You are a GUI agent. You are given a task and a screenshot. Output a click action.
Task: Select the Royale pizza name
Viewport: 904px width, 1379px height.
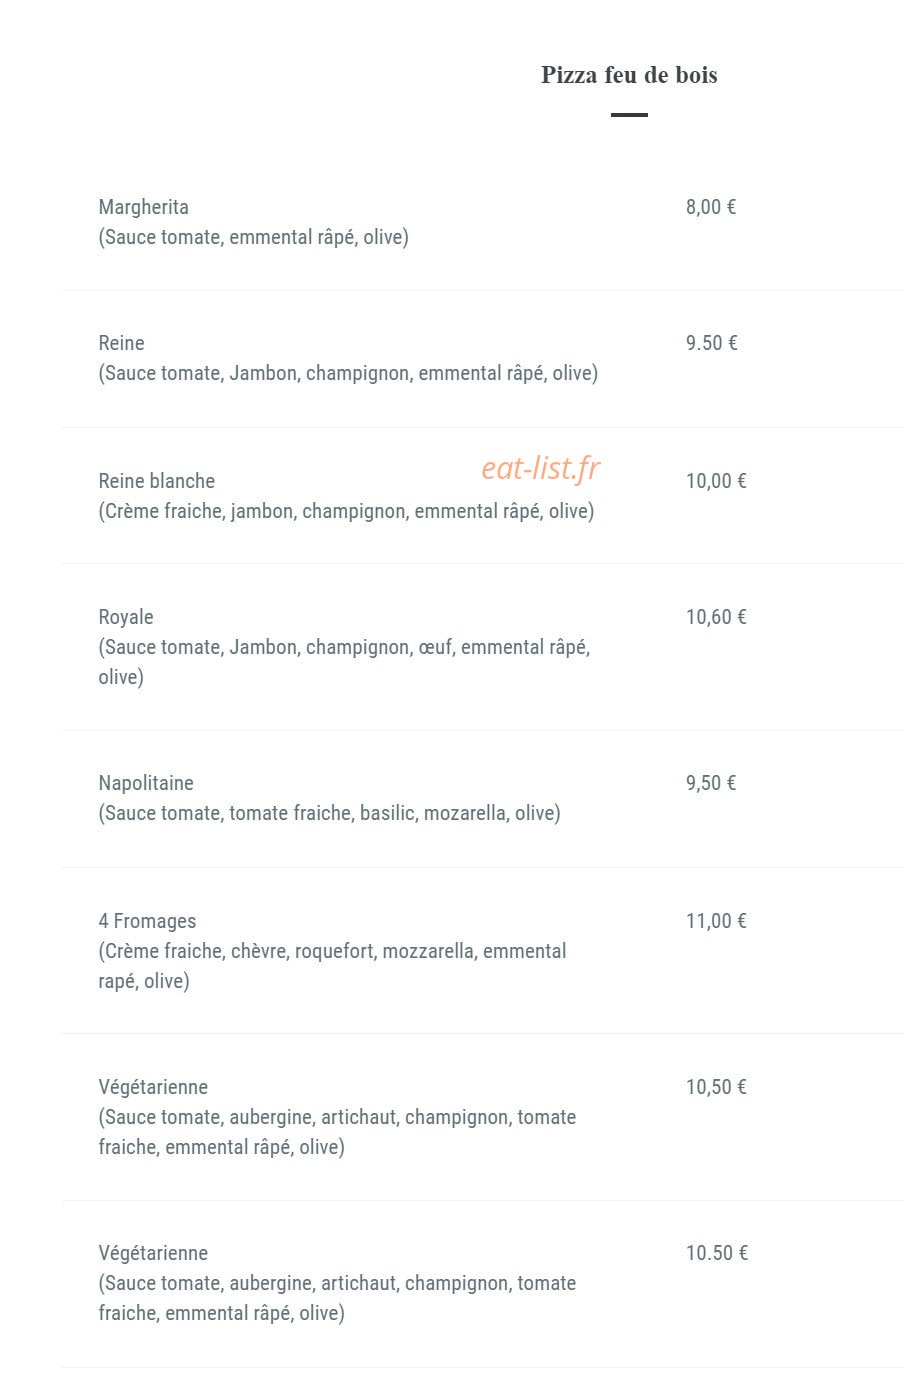coord(126,617)
